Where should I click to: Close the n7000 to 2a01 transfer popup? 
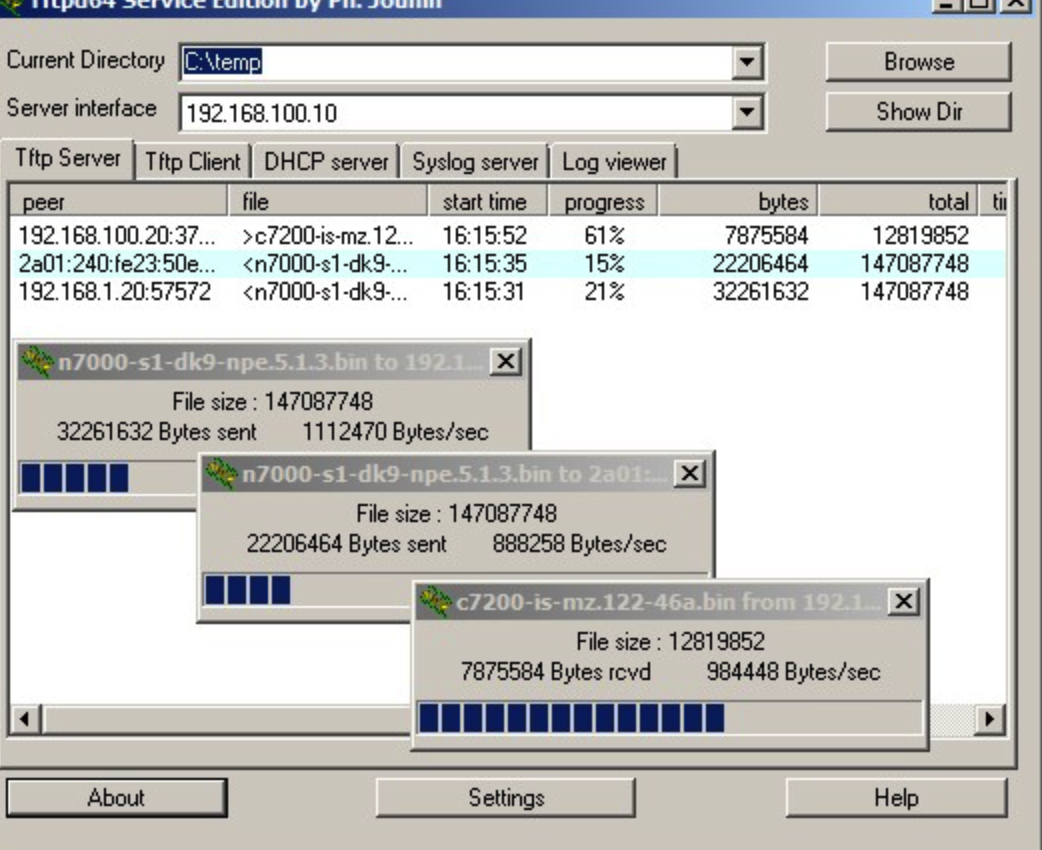(x=690, y=474)
